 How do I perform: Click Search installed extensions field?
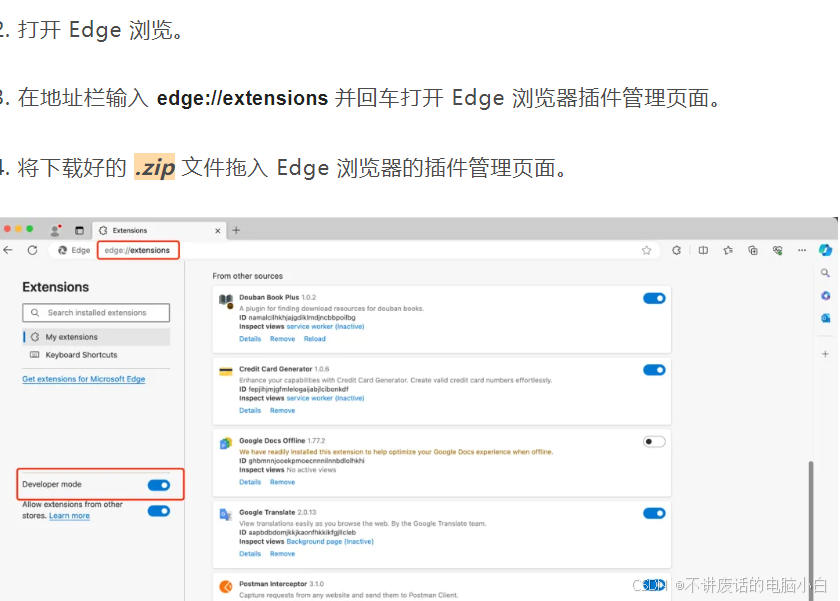click(x=96, y=313)
